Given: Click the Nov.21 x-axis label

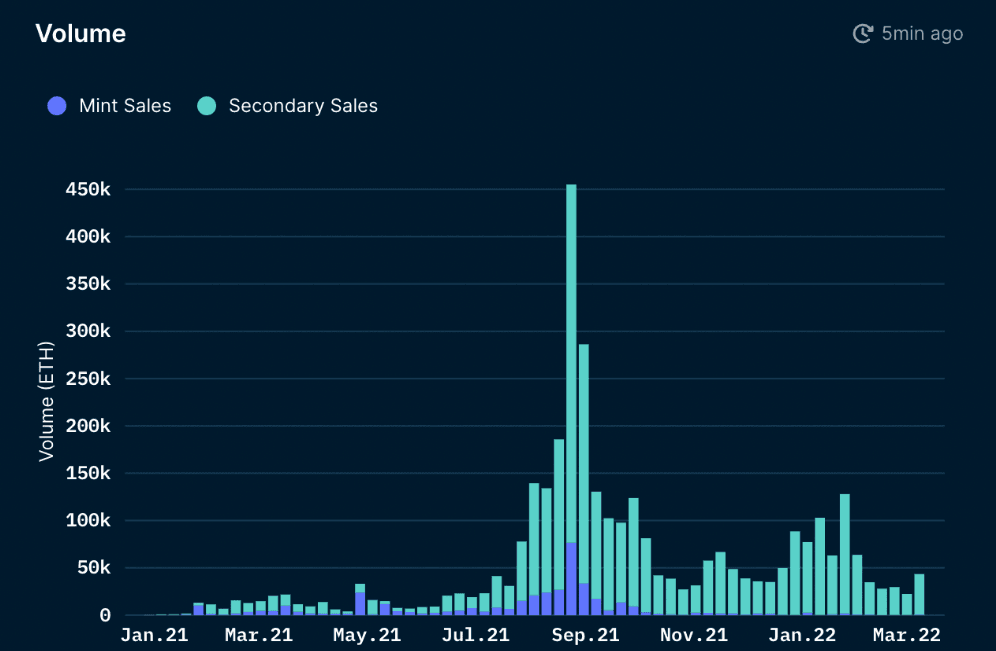Looking at the screenshot, I should [x=693, y=635].
